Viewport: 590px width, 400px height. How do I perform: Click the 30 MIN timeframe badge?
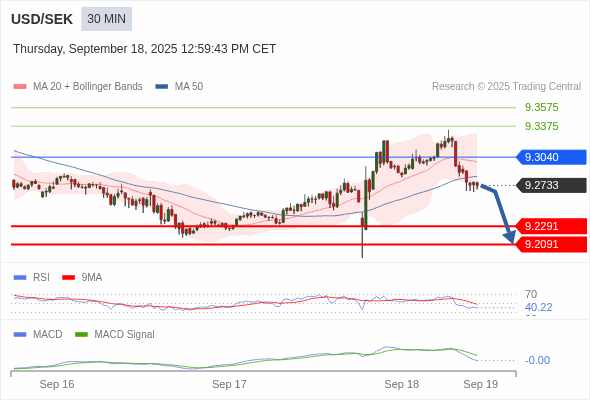(106, 19)
